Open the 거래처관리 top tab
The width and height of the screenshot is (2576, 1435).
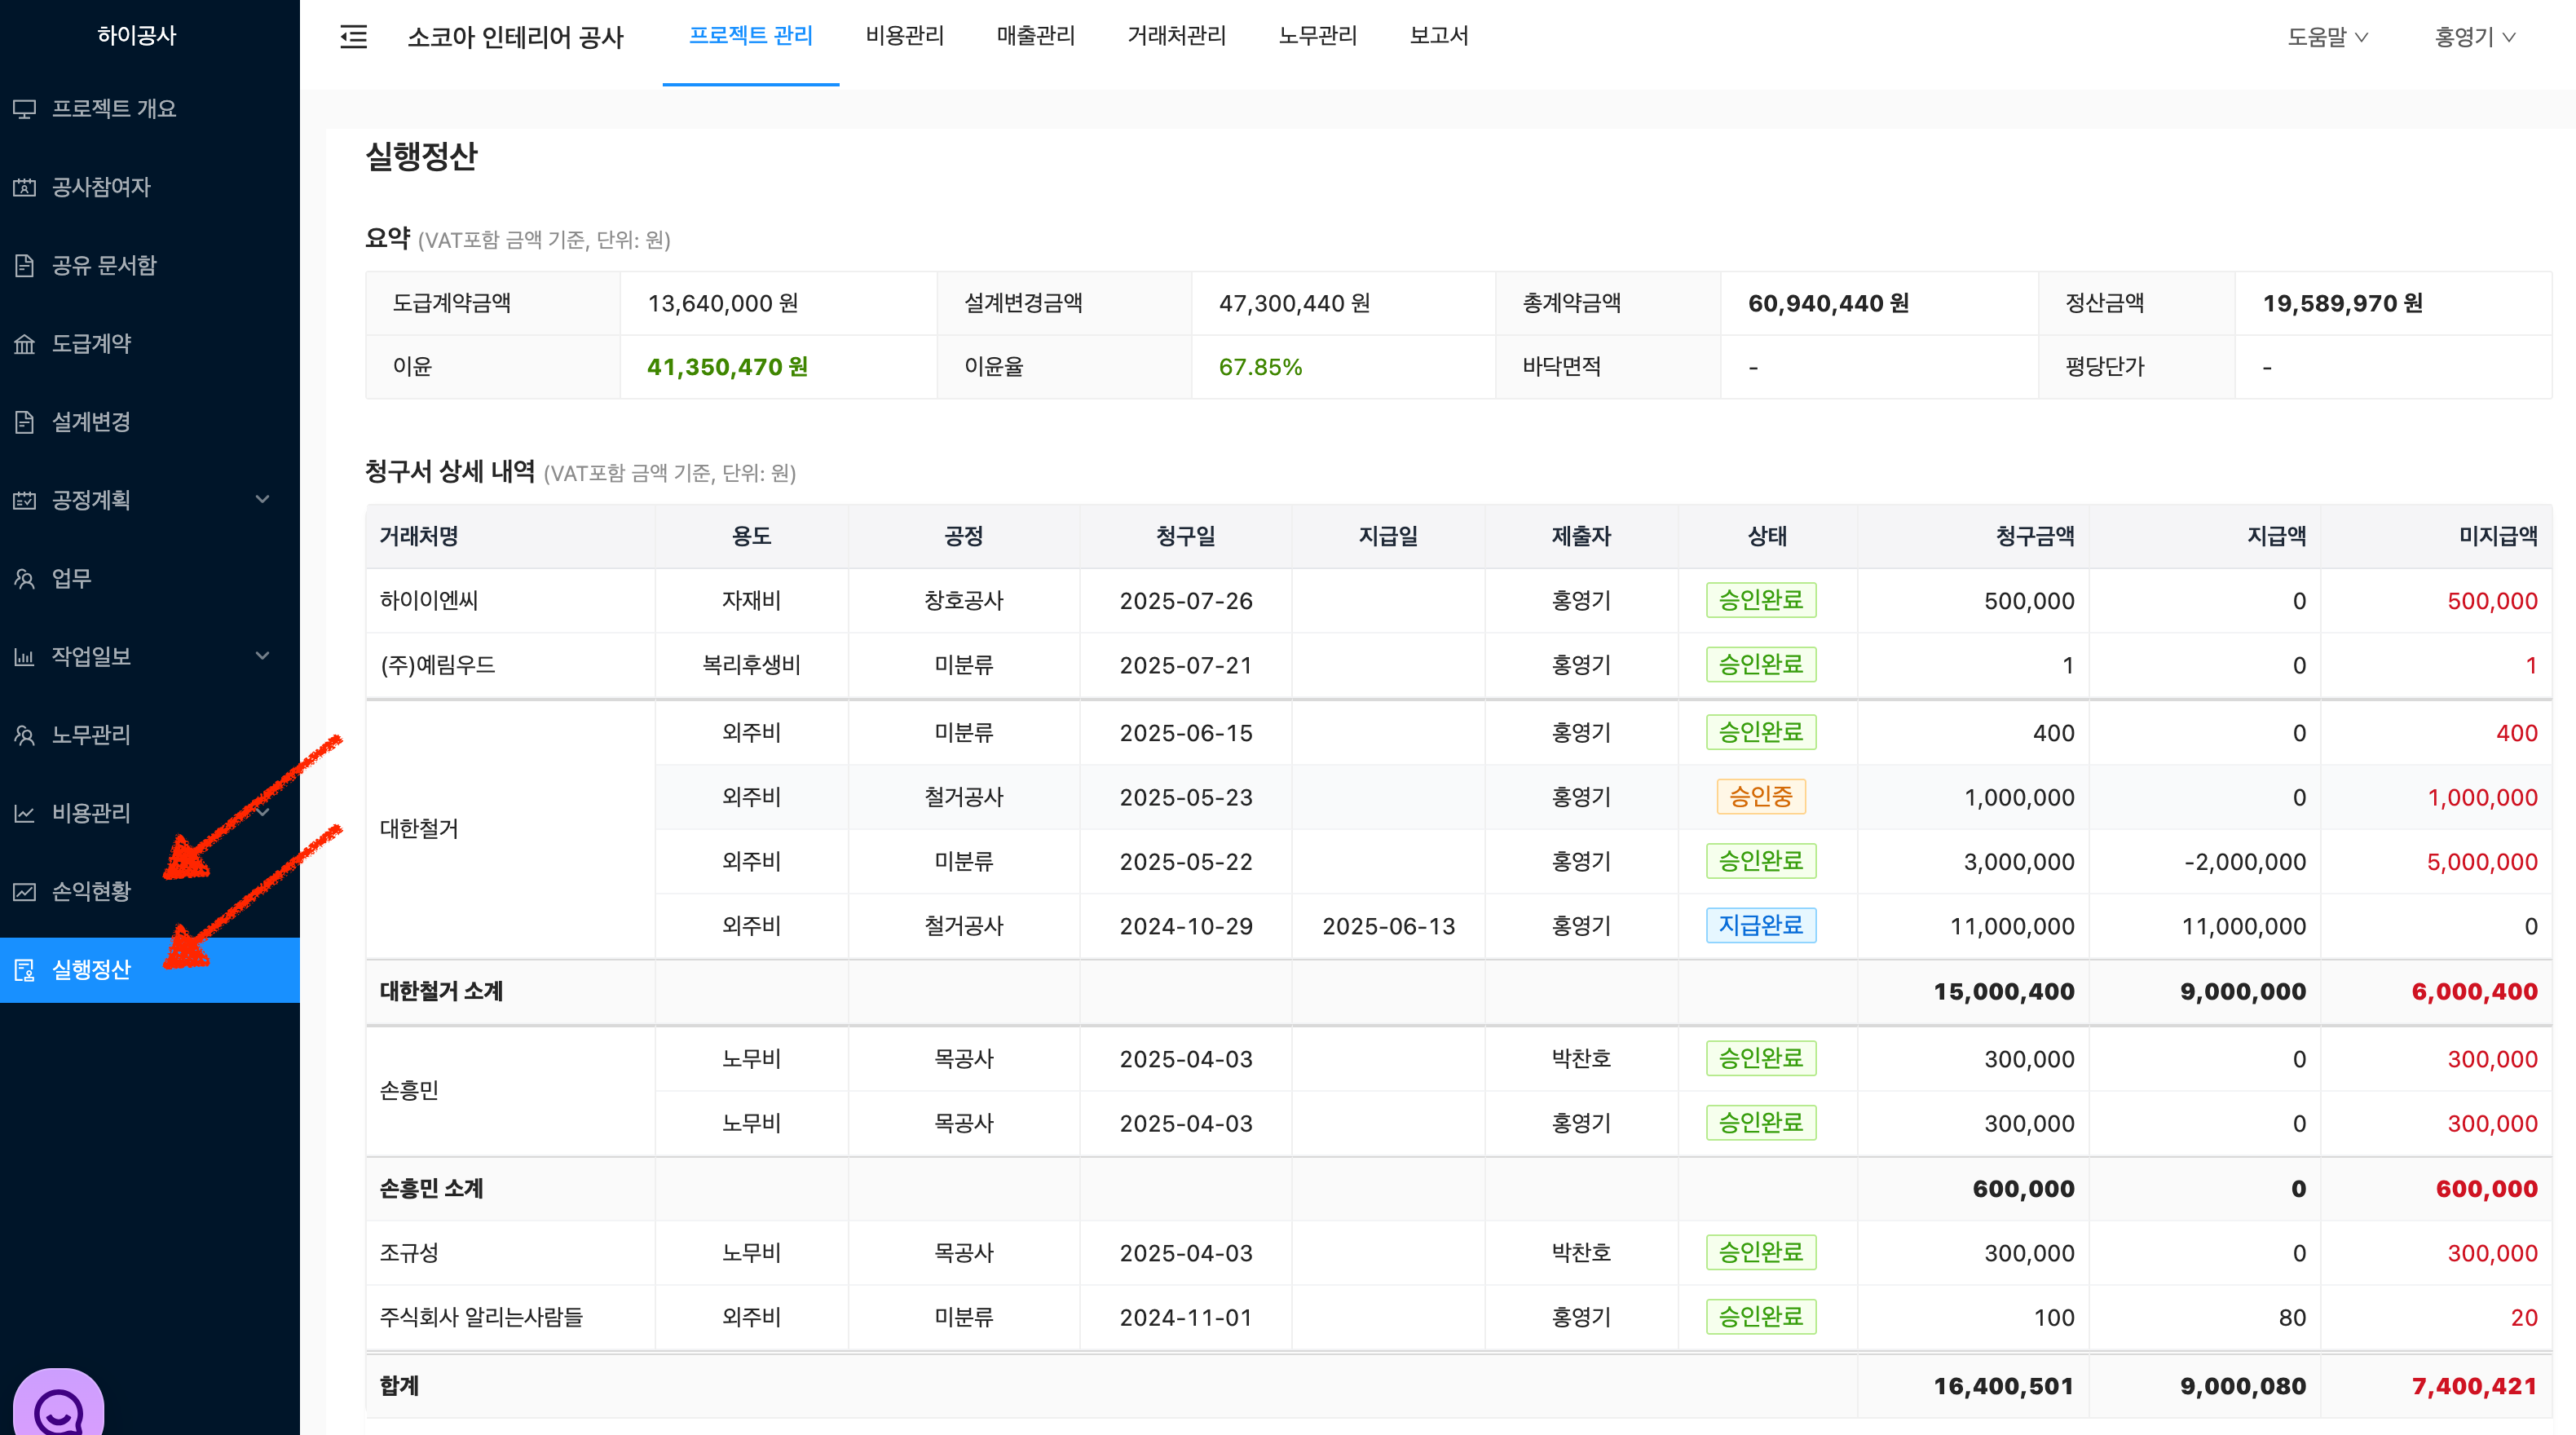pos(1176,36)
